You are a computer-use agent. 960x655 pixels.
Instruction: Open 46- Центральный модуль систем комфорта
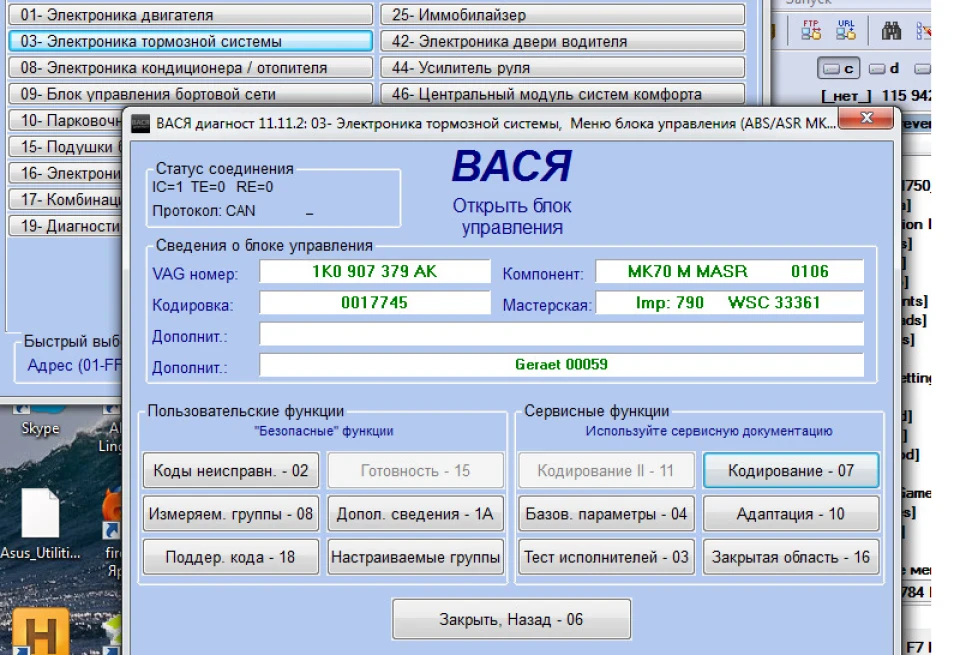tap(563, 94)
